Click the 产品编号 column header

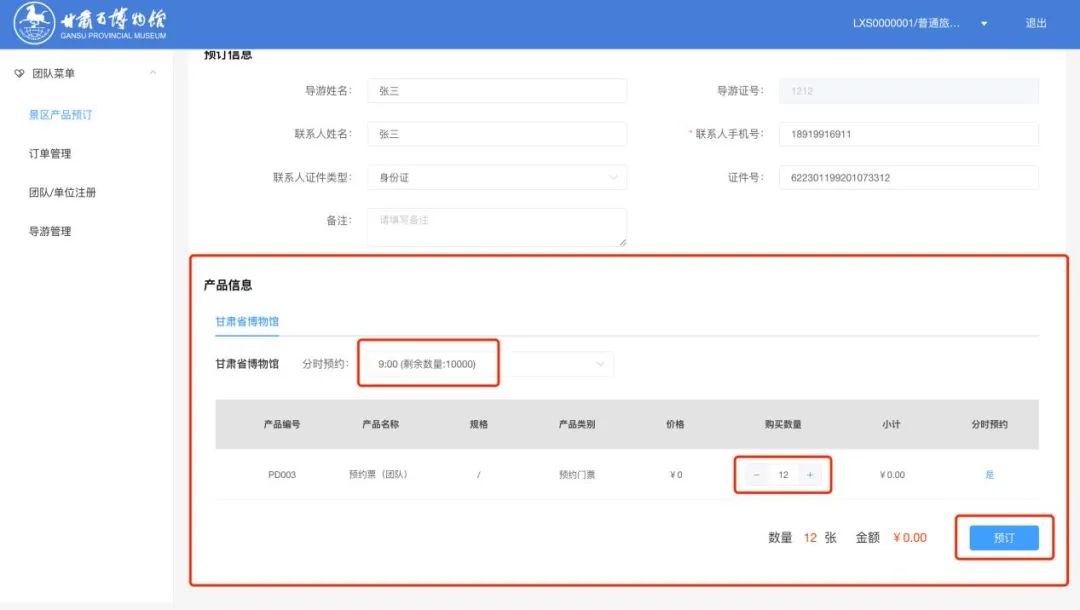point(282,424)
